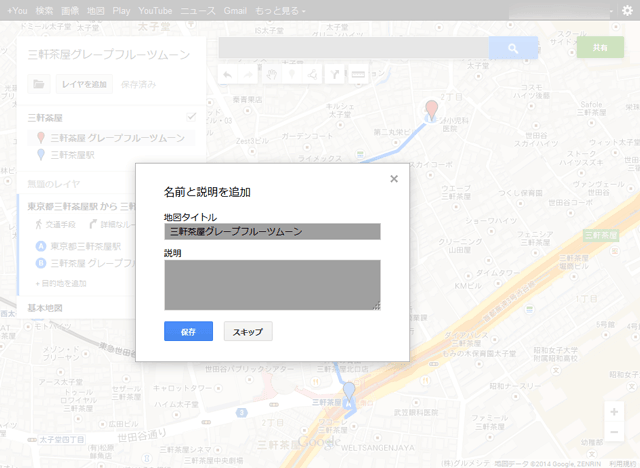This screenshot has width=640, height=468.
Task: Click 東京都三軒茶屋駅 waypoint text
Action: pyautogui.click(x=86, y=246)
